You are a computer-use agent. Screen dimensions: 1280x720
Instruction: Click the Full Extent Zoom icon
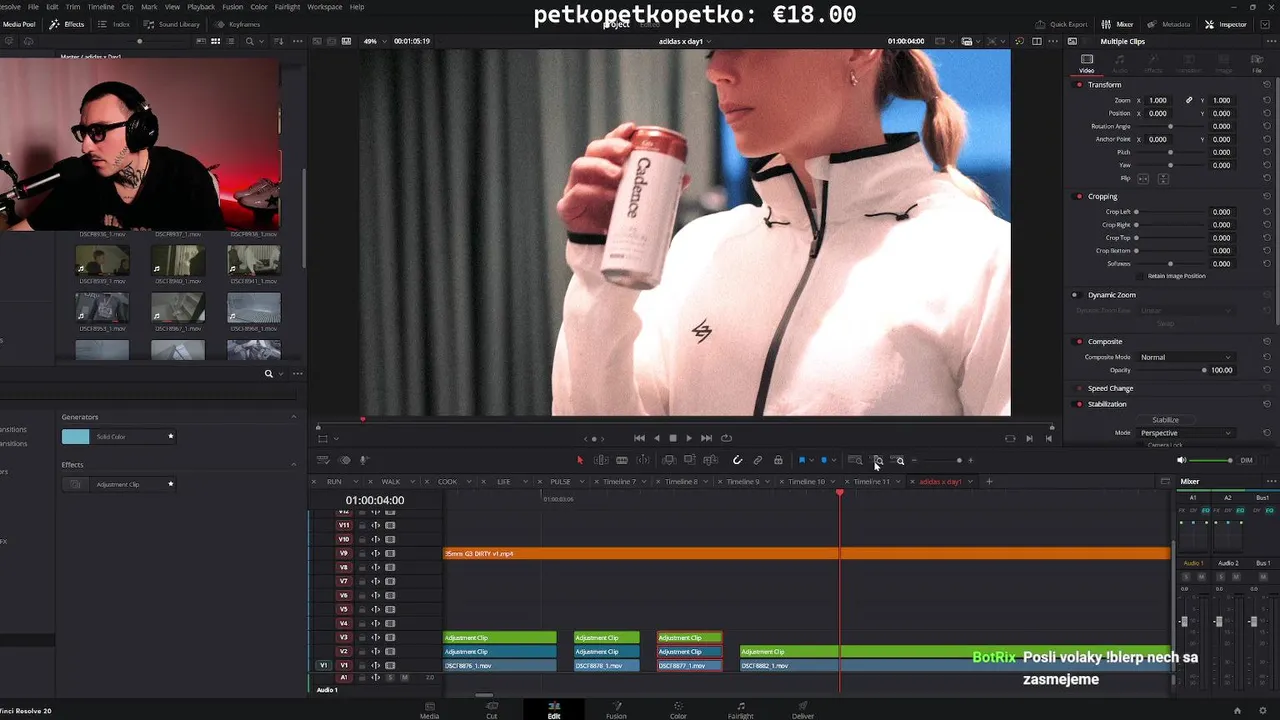(x=855, y=460)
